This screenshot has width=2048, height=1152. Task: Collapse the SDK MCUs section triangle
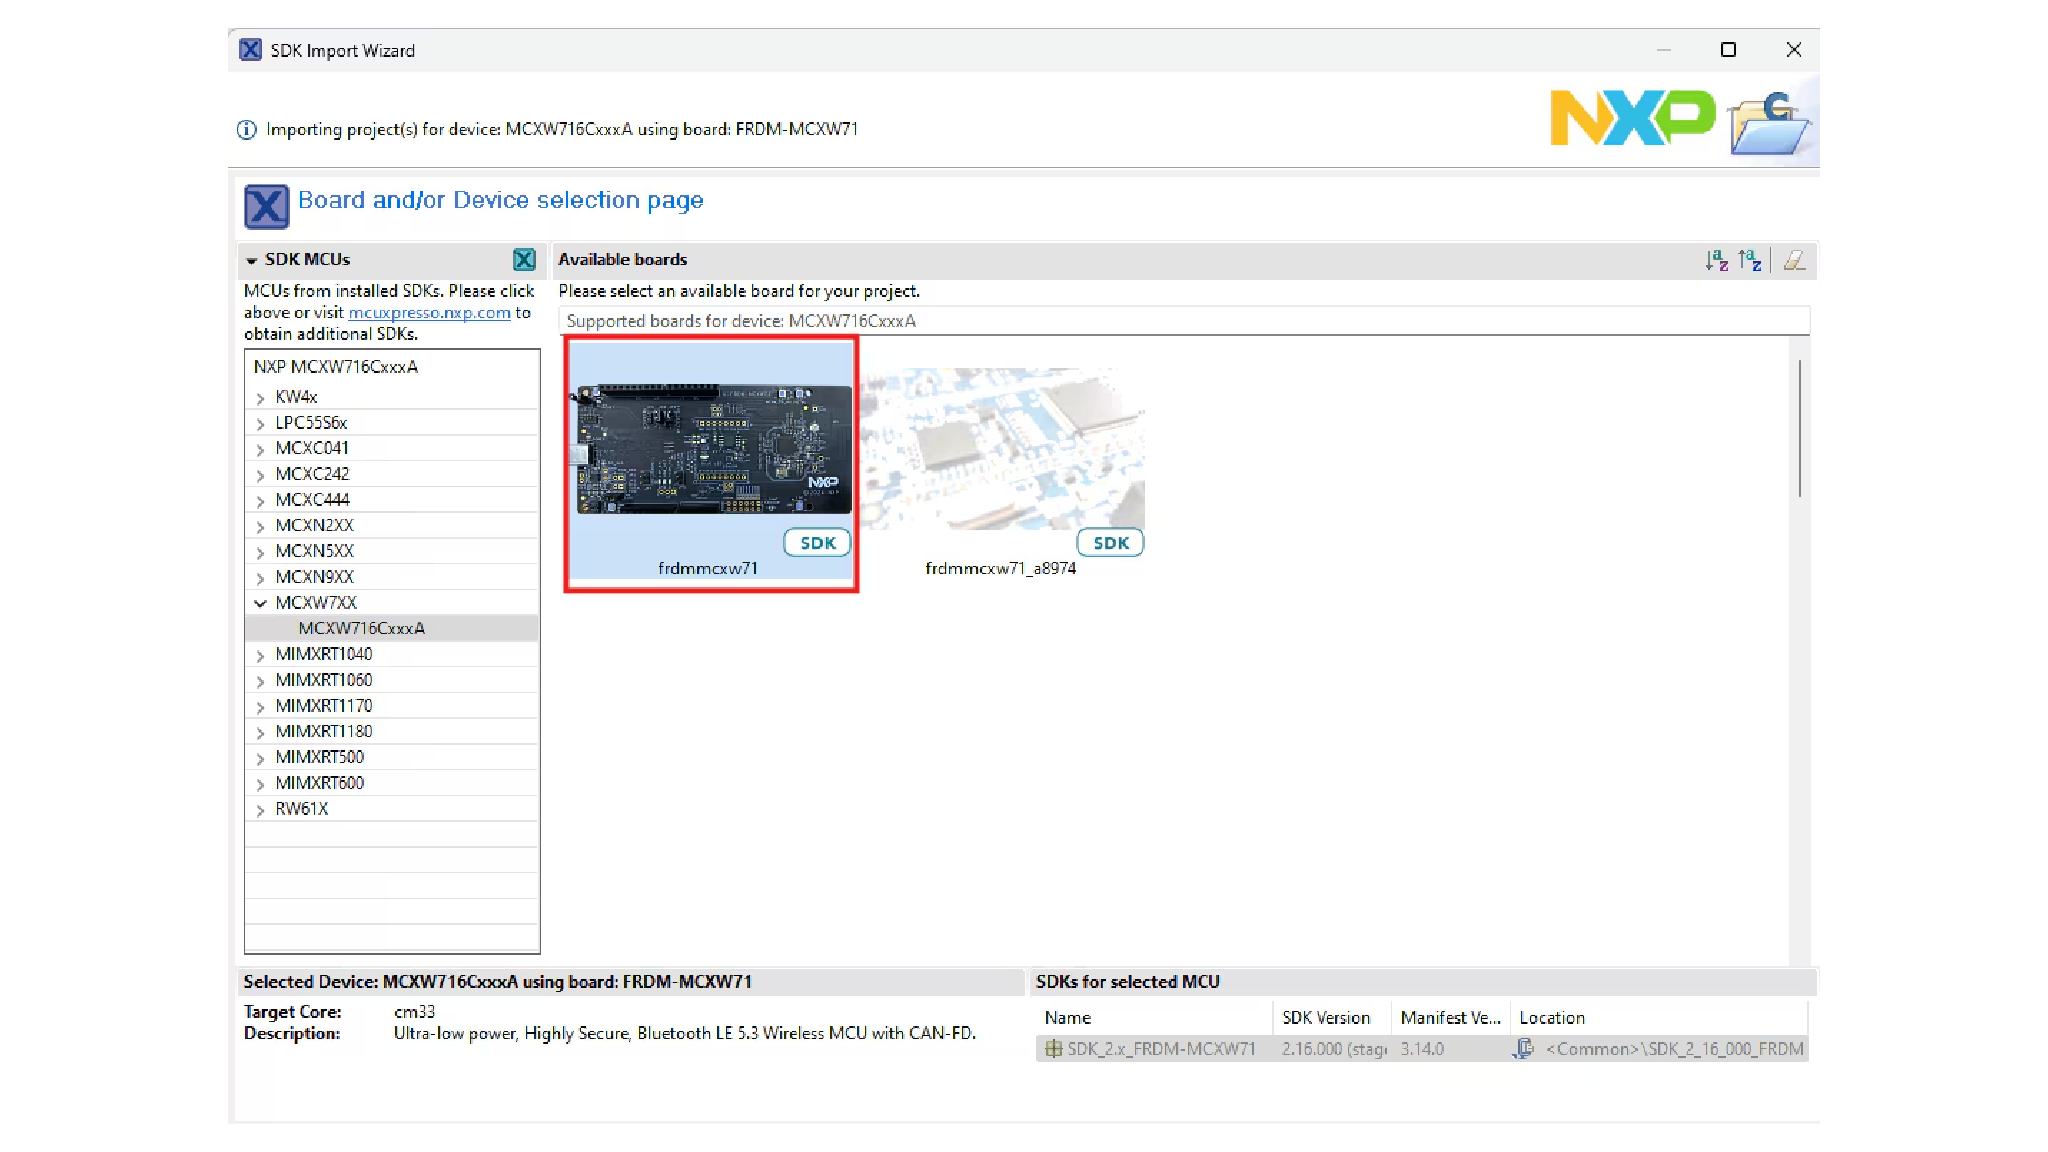click(252, 260)
